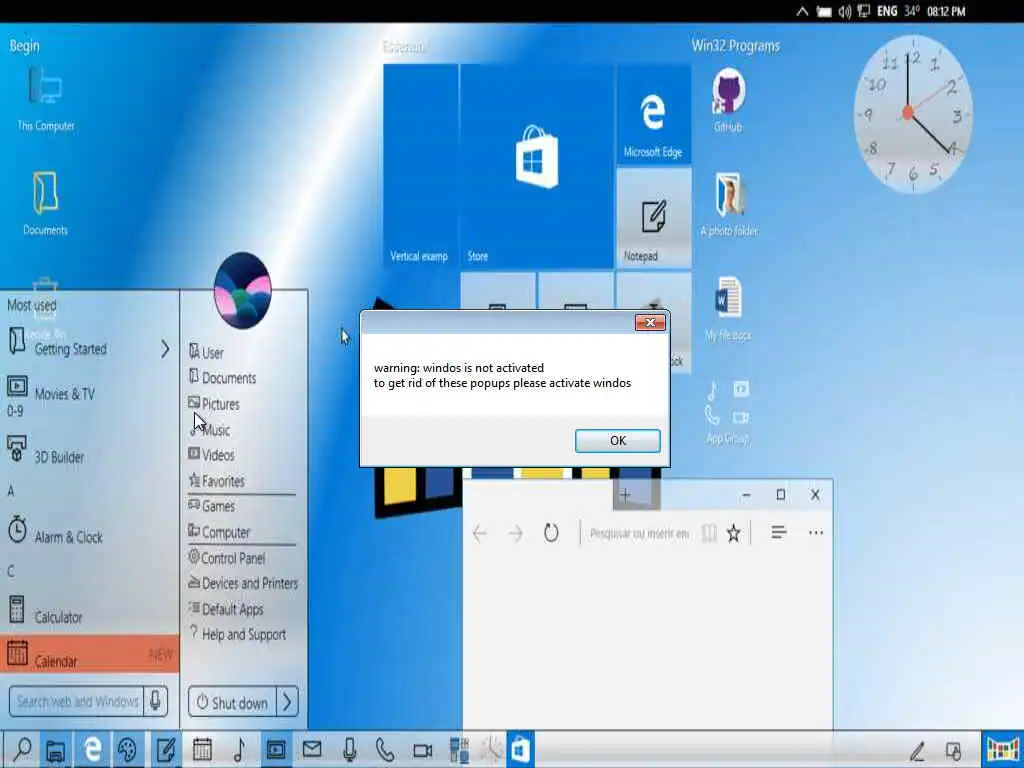Click the Edge address bar

click(x=640, y=534)
